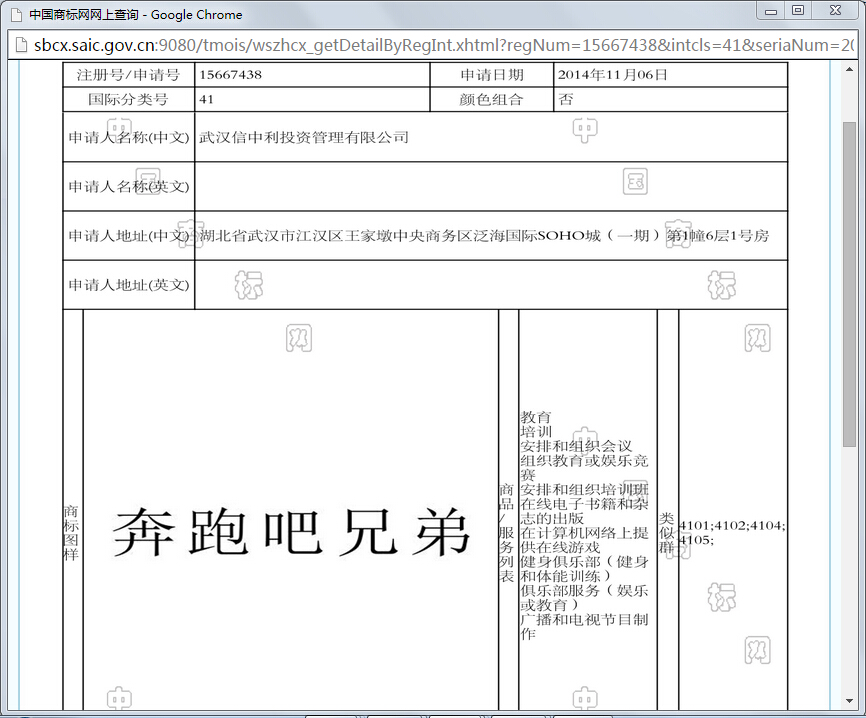Click the 商标图样 vertical label
Viewport: 866px width, 718px height.
pyautogui.click(x=71, y=532)
